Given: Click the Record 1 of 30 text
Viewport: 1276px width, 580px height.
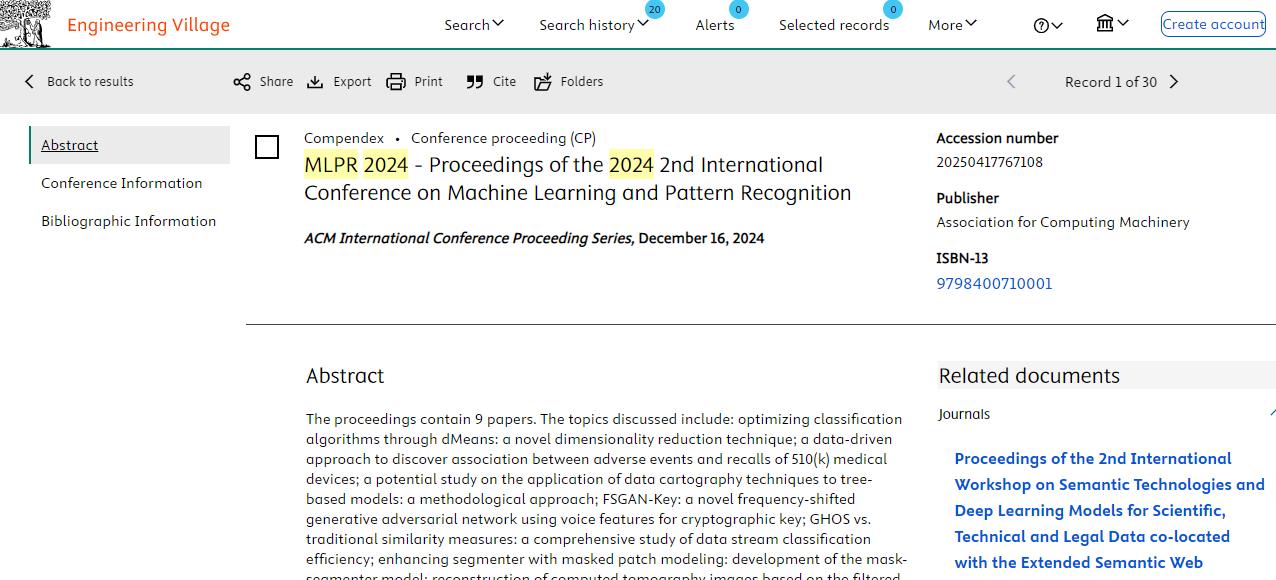Looking at the screenshot, I should point(1111,82).
